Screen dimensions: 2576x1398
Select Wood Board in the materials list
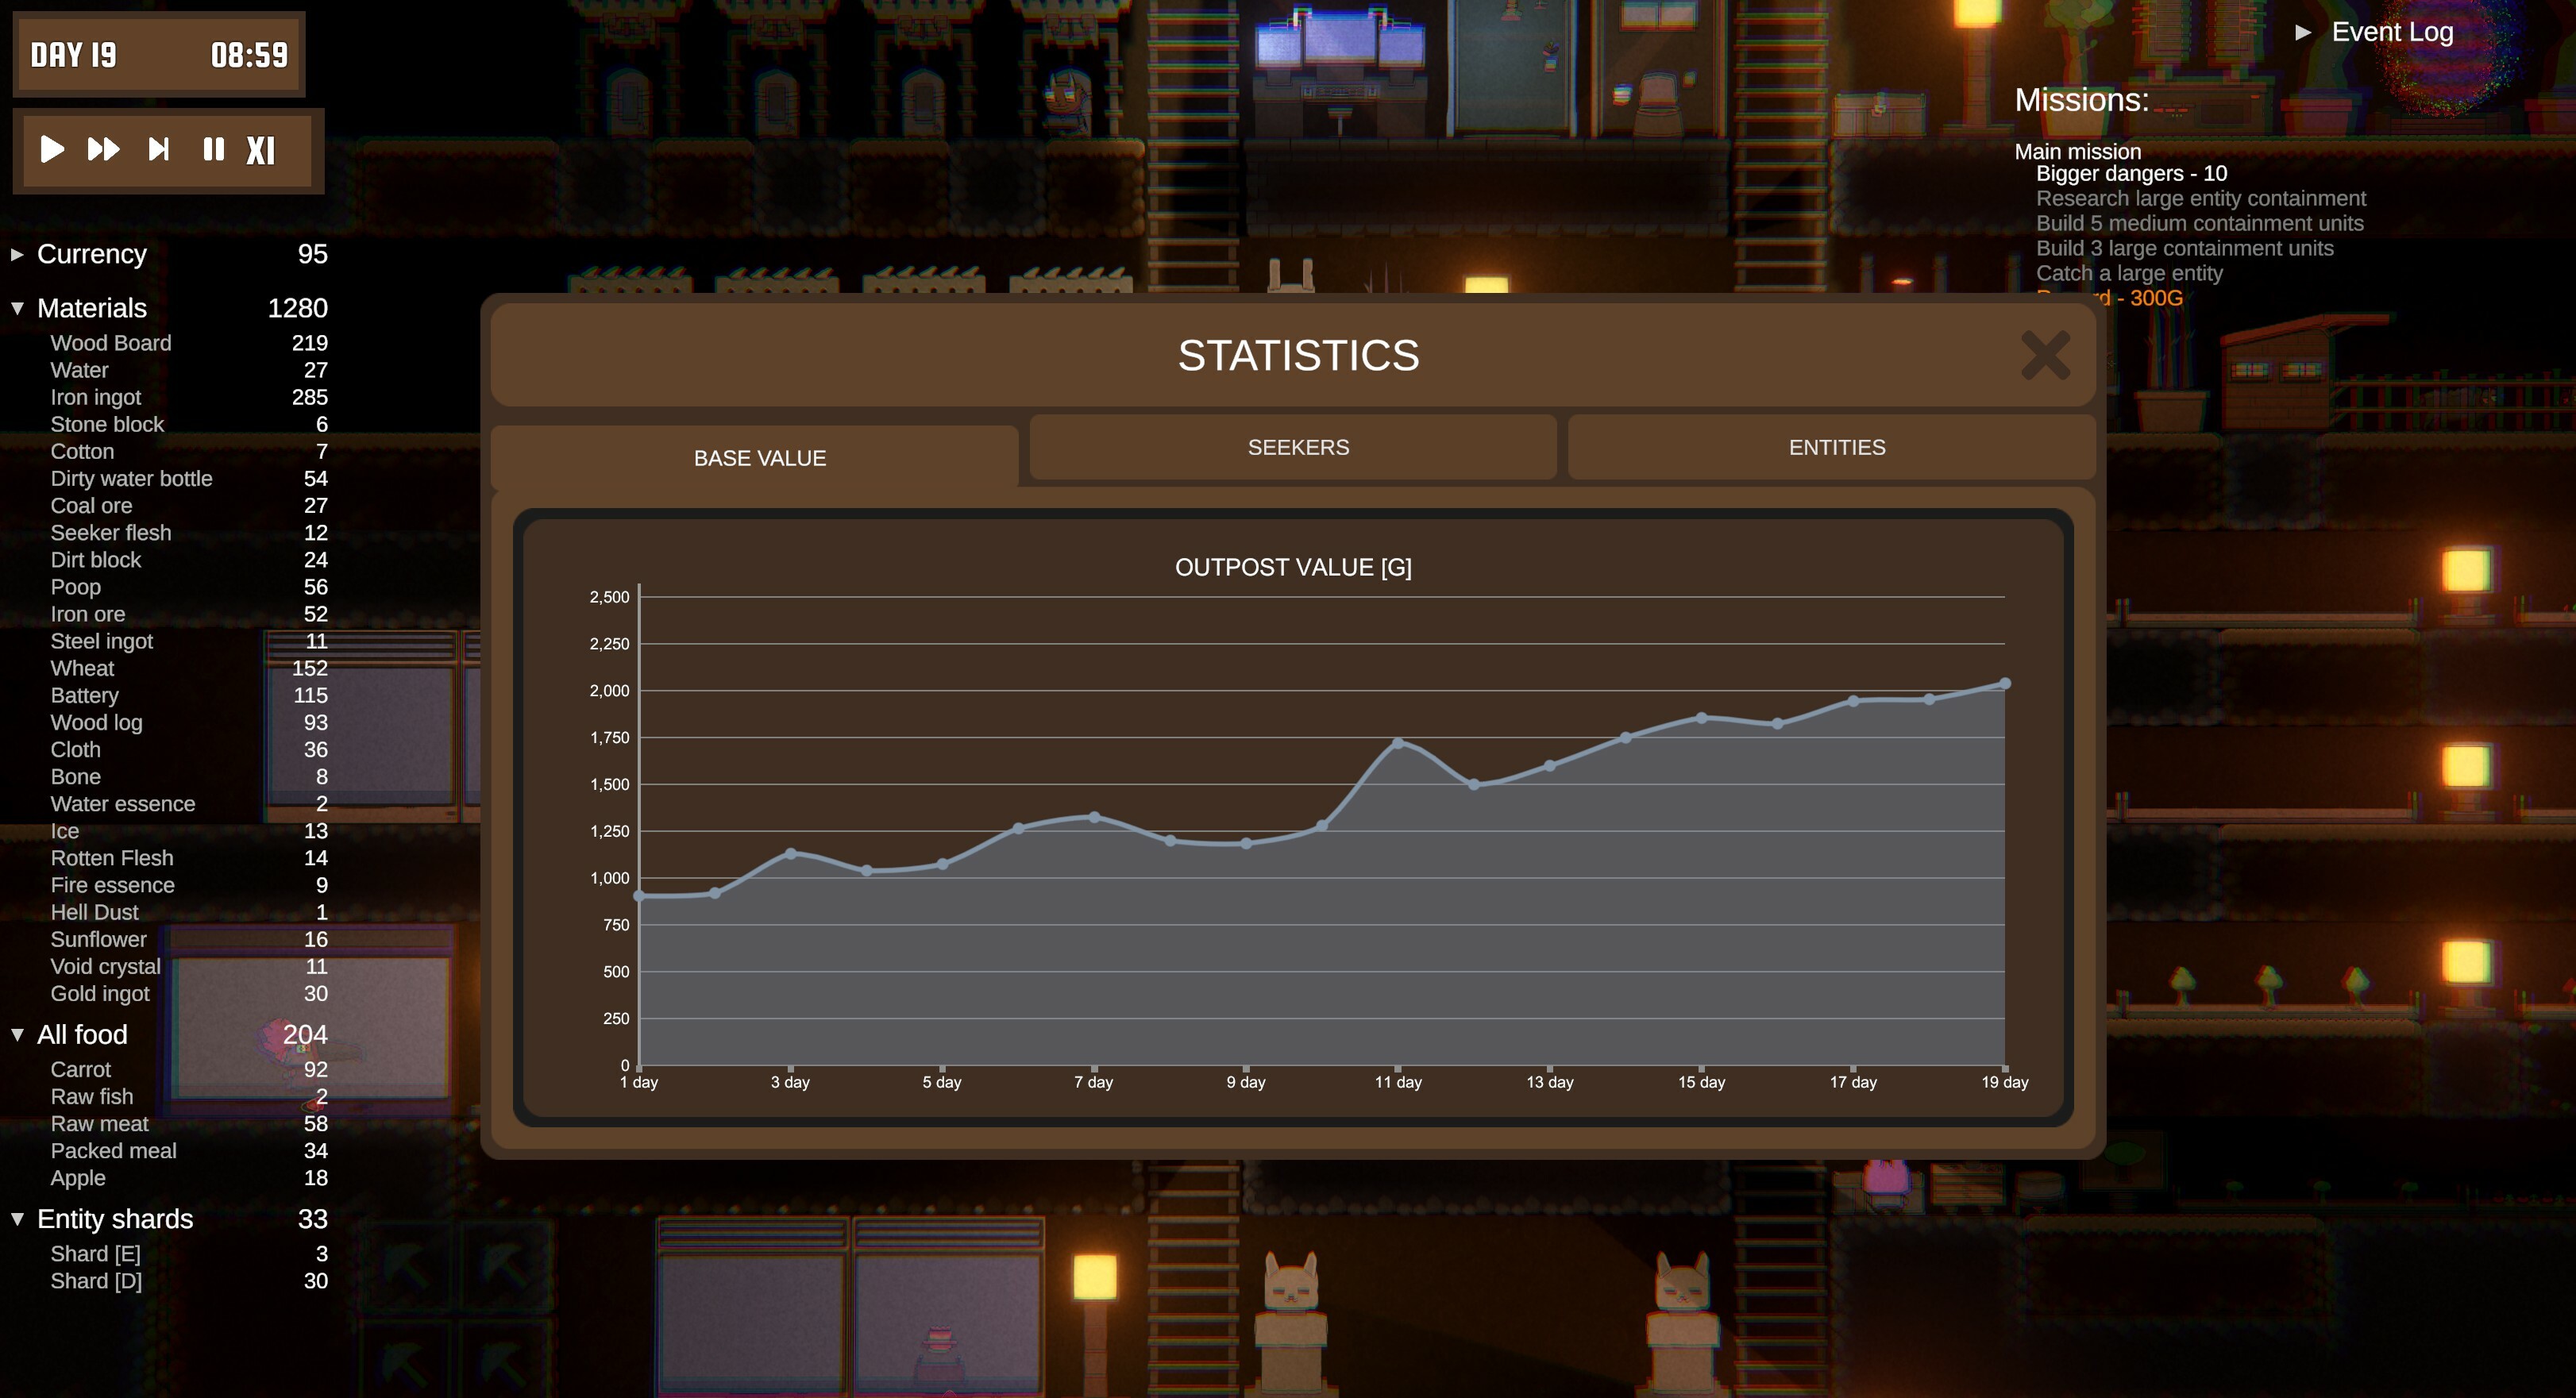tap(111, 342)
